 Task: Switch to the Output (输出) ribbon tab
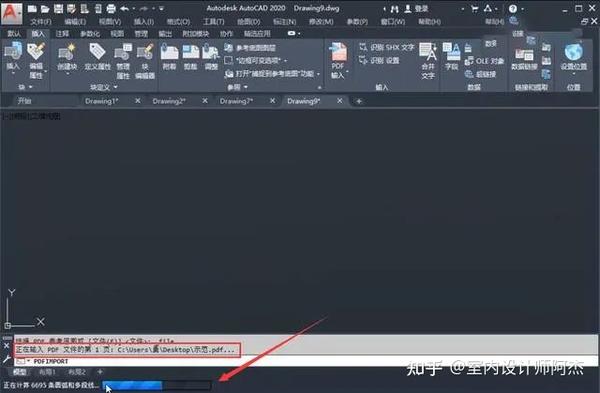(x=165, y=34)
